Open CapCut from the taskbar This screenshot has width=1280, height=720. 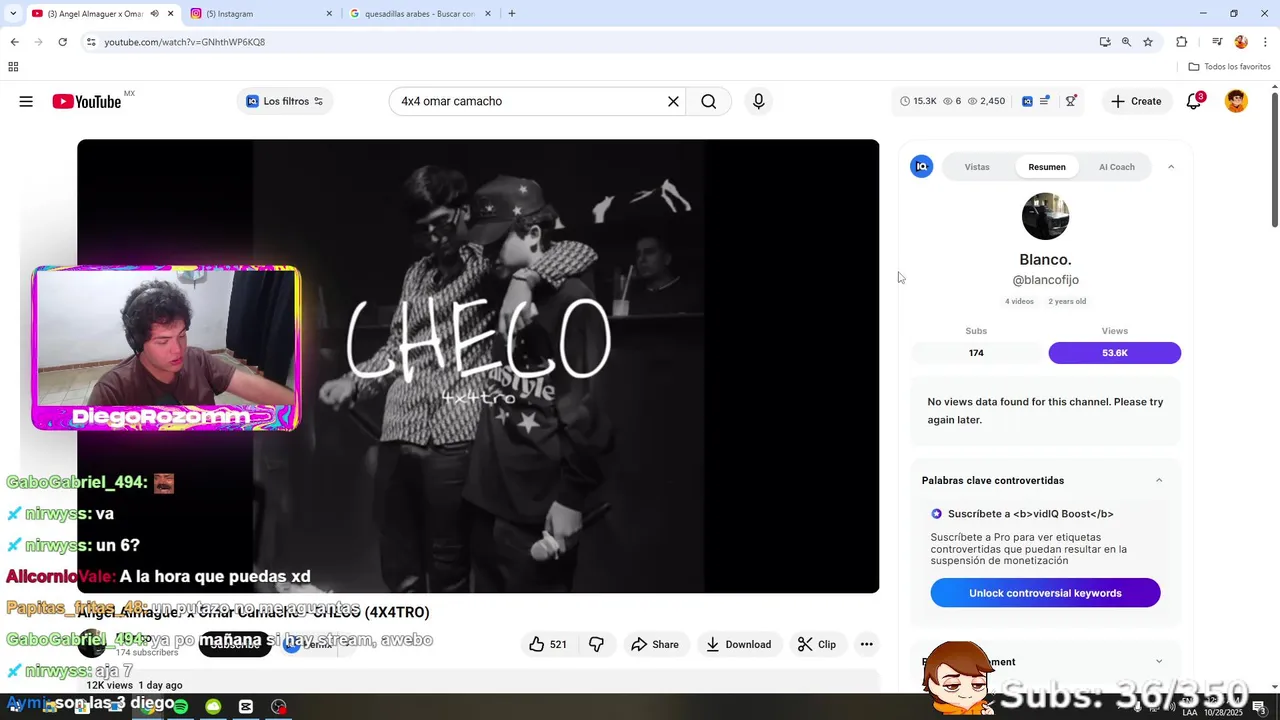click(x=246, y=706)
